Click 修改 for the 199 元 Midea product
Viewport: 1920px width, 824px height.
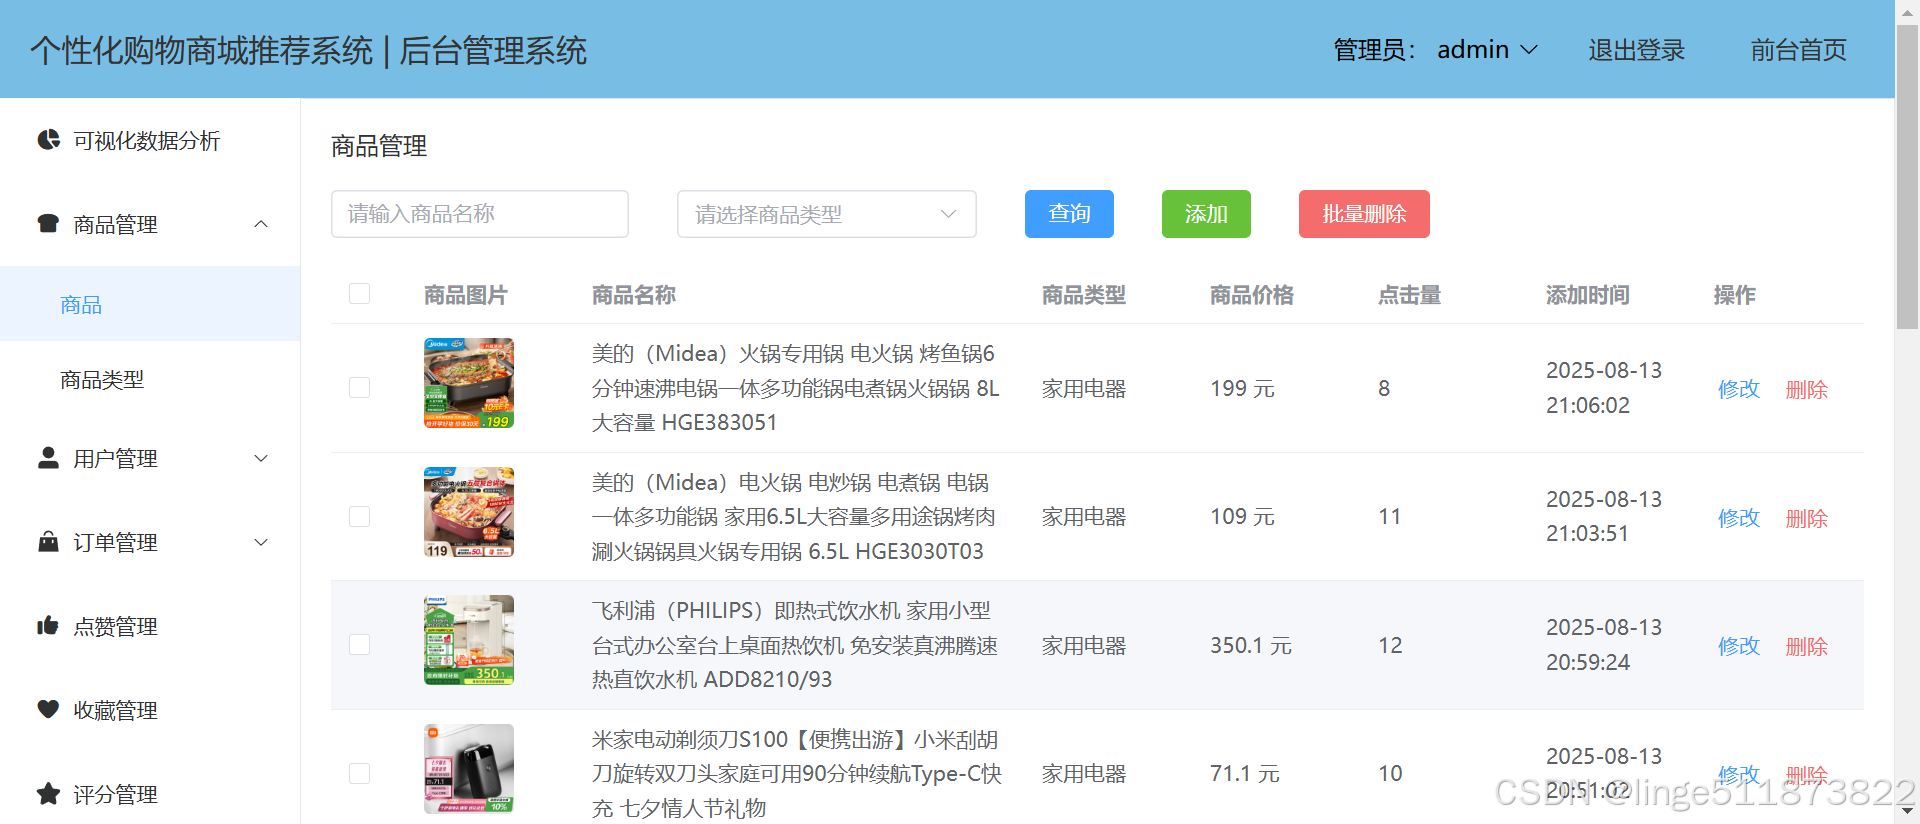[x=1739, y=389]
